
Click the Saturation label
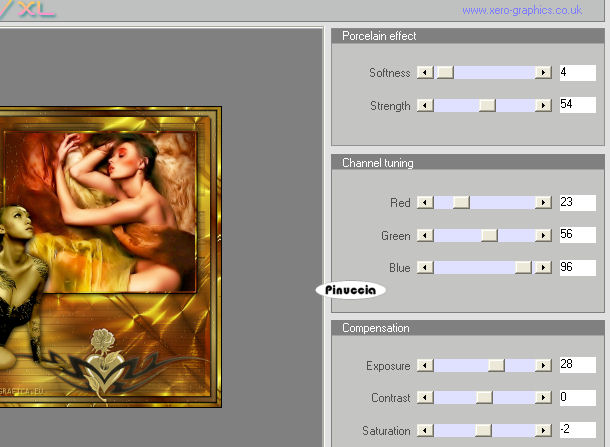tap(386, 431)
